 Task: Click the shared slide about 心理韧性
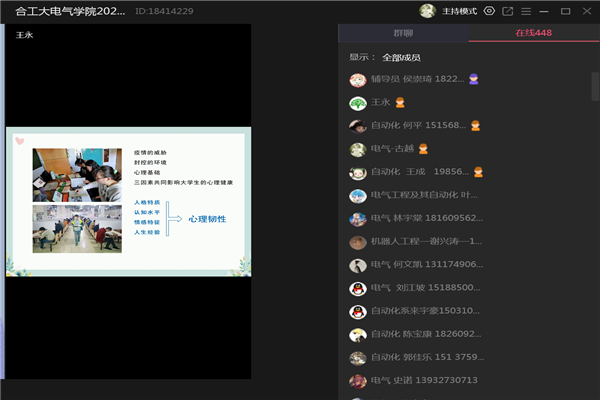[x=128, y=203]
